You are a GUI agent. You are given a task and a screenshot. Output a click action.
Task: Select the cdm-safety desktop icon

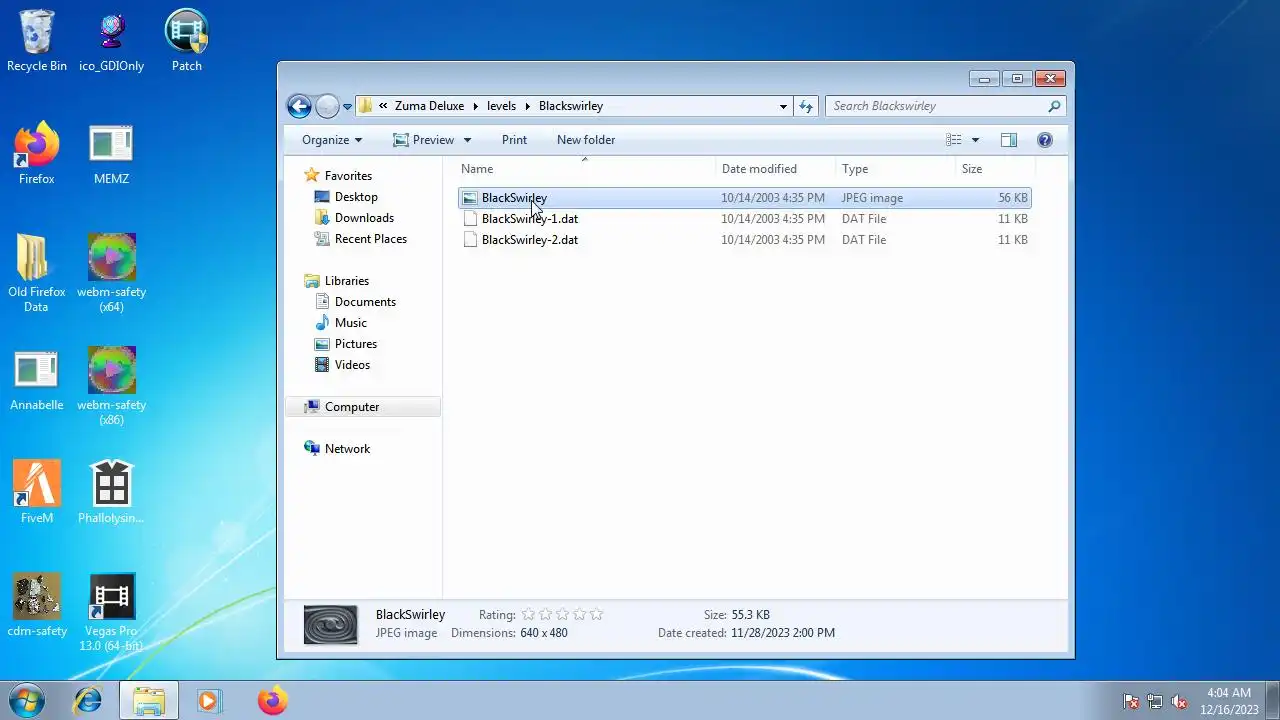click(36, 606)
